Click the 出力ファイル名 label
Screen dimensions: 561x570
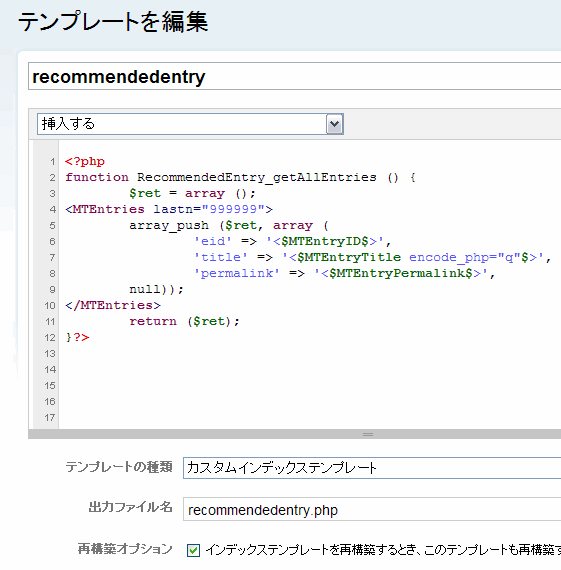click(x=131, y=507)
